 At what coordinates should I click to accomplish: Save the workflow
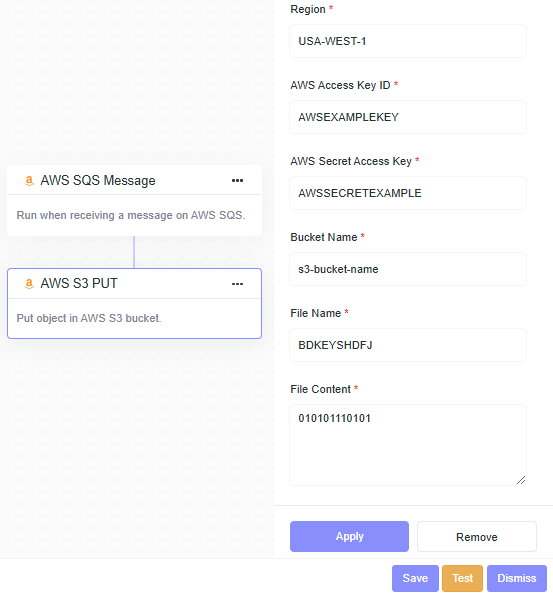coord(415,578)
